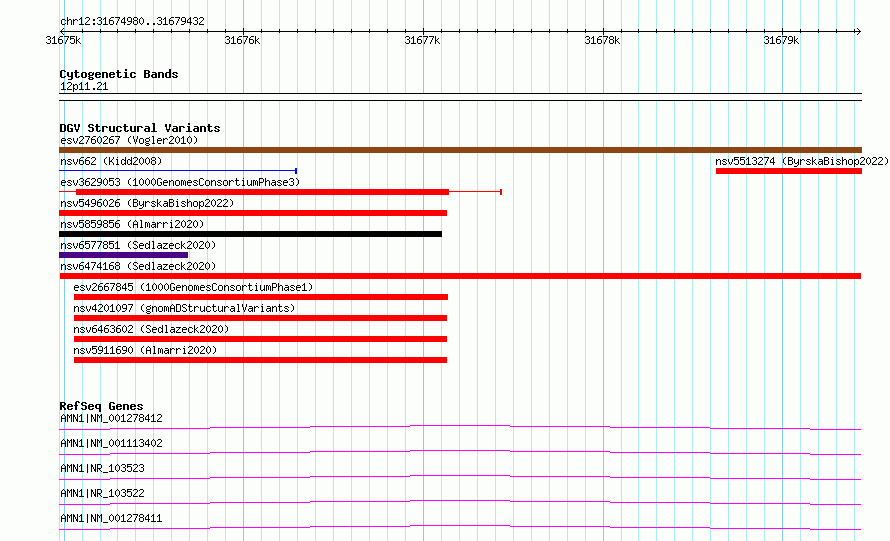This screenshot has height=541, width=890.
Task: Open the AMN1|NM_001278412 transcript label
Action: click(x=111, y=418)
